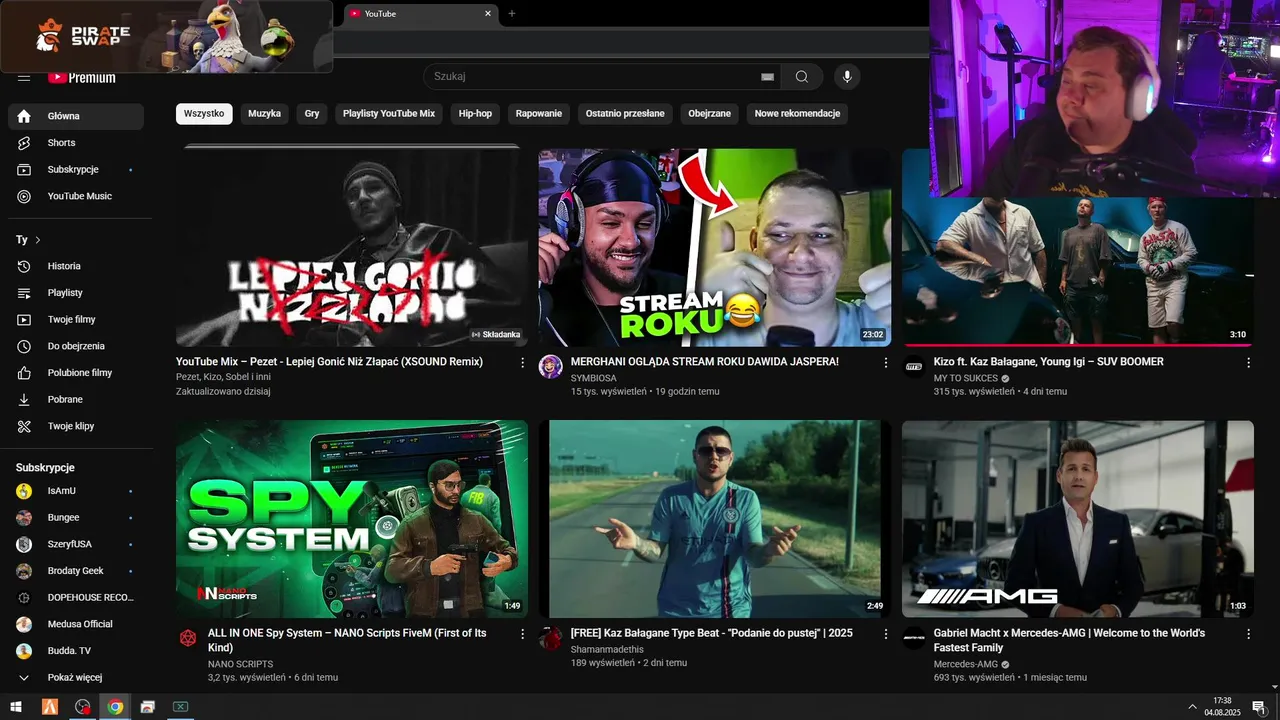Open the Główna home item in the sidebar

(x=76, y=116)
